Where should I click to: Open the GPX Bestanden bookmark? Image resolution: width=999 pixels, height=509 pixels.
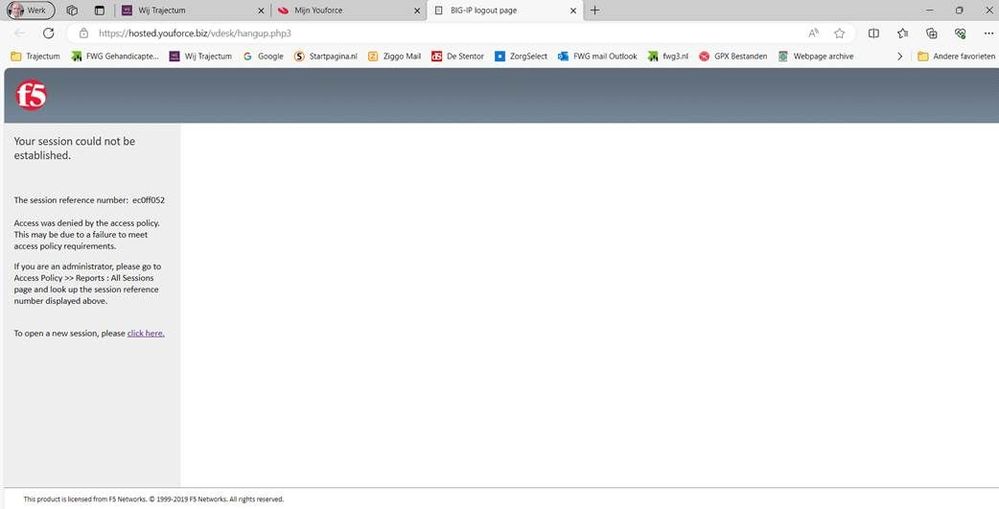(733, 56)
